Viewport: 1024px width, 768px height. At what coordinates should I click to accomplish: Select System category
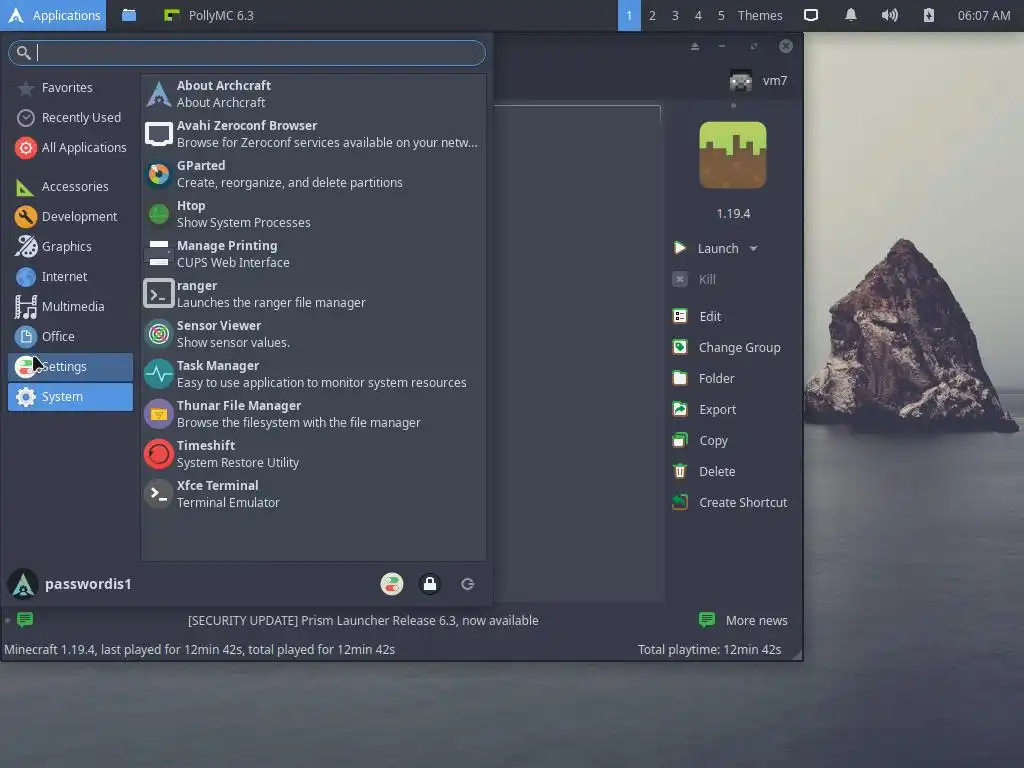pyautogui.click(x=71, y=397)
